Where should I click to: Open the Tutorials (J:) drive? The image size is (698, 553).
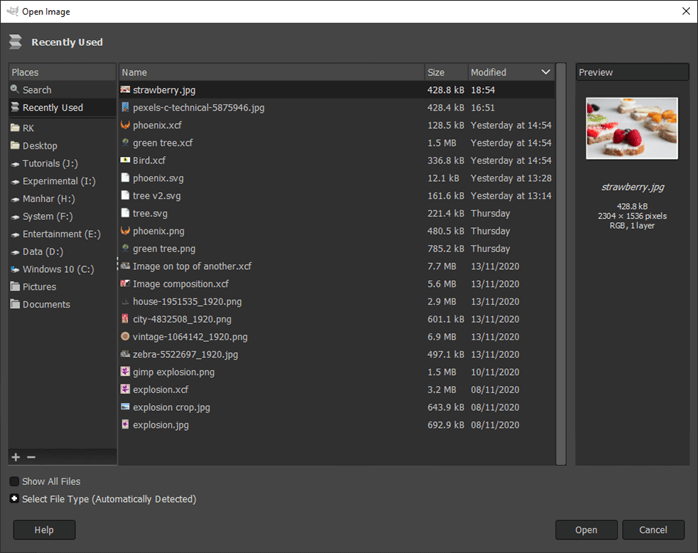(62, 163)
